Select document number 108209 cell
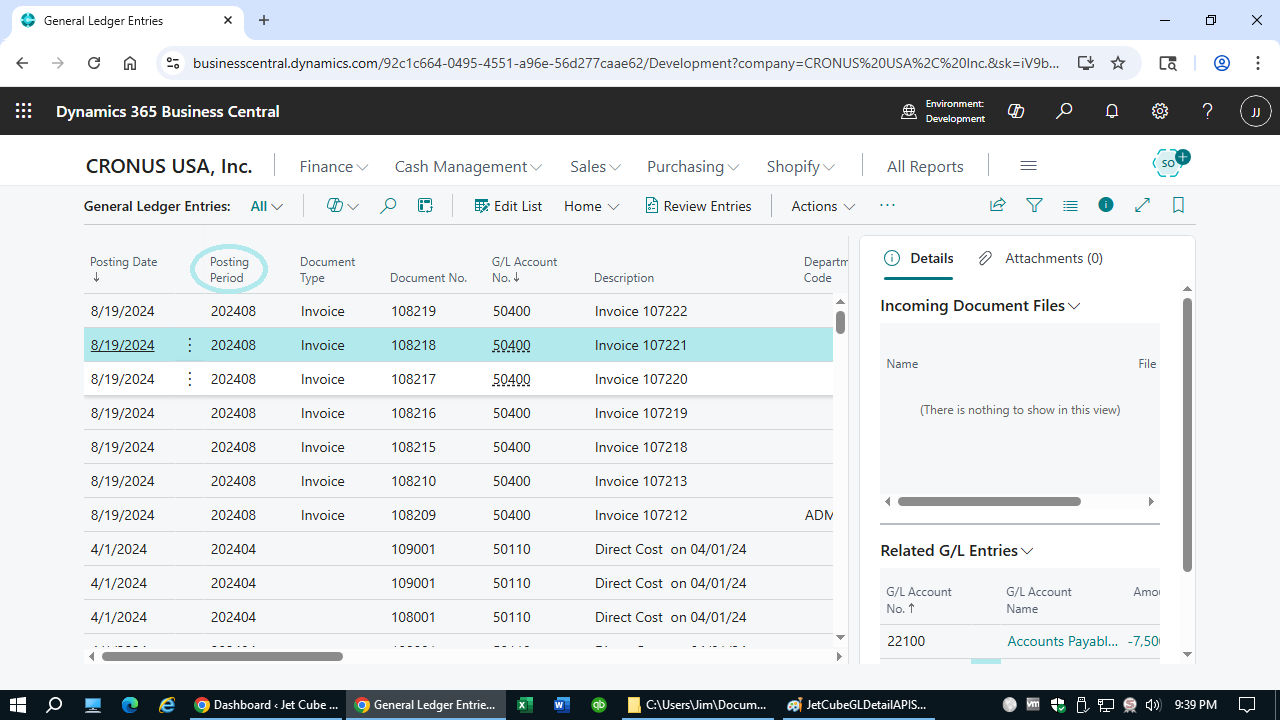 [x=413, y=515]
